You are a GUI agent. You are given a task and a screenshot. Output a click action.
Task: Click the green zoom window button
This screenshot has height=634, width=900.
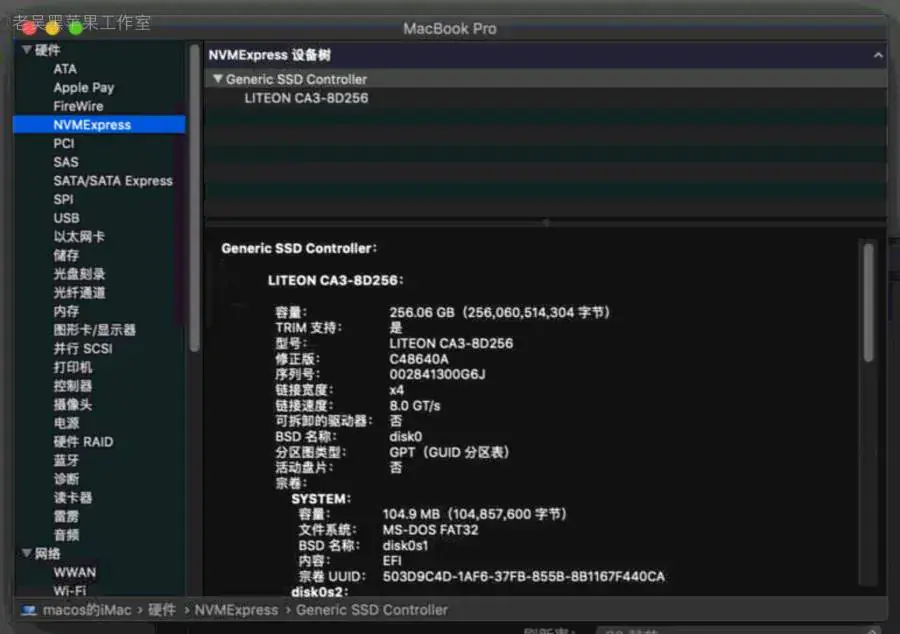tap(75, 28)
